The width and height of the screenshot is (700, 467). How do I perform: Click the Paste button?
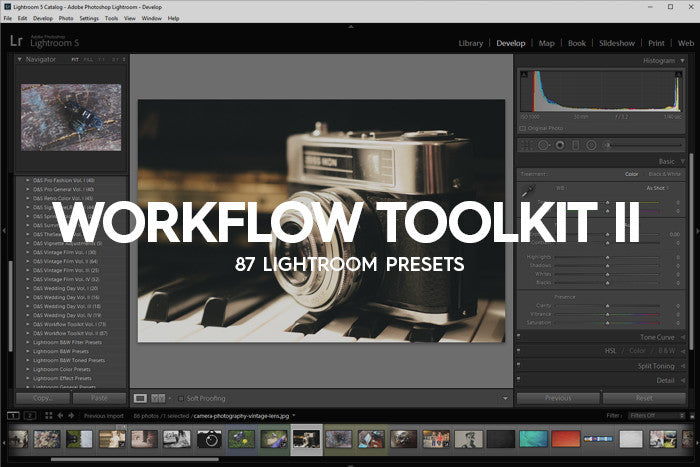(x=99, y=398)
